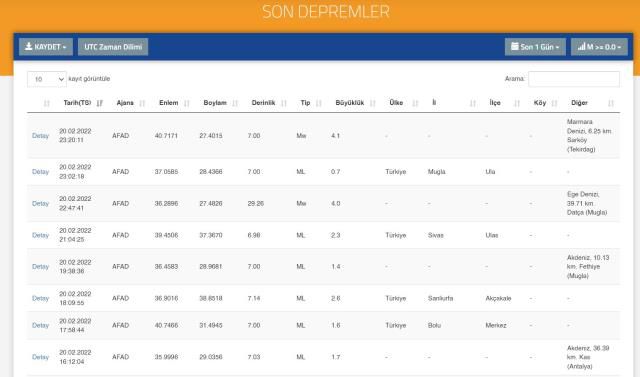Open the records-per-page dropdown showing 10
The width and height of the screenshot is (640, 377).
(x=47, y=79)
